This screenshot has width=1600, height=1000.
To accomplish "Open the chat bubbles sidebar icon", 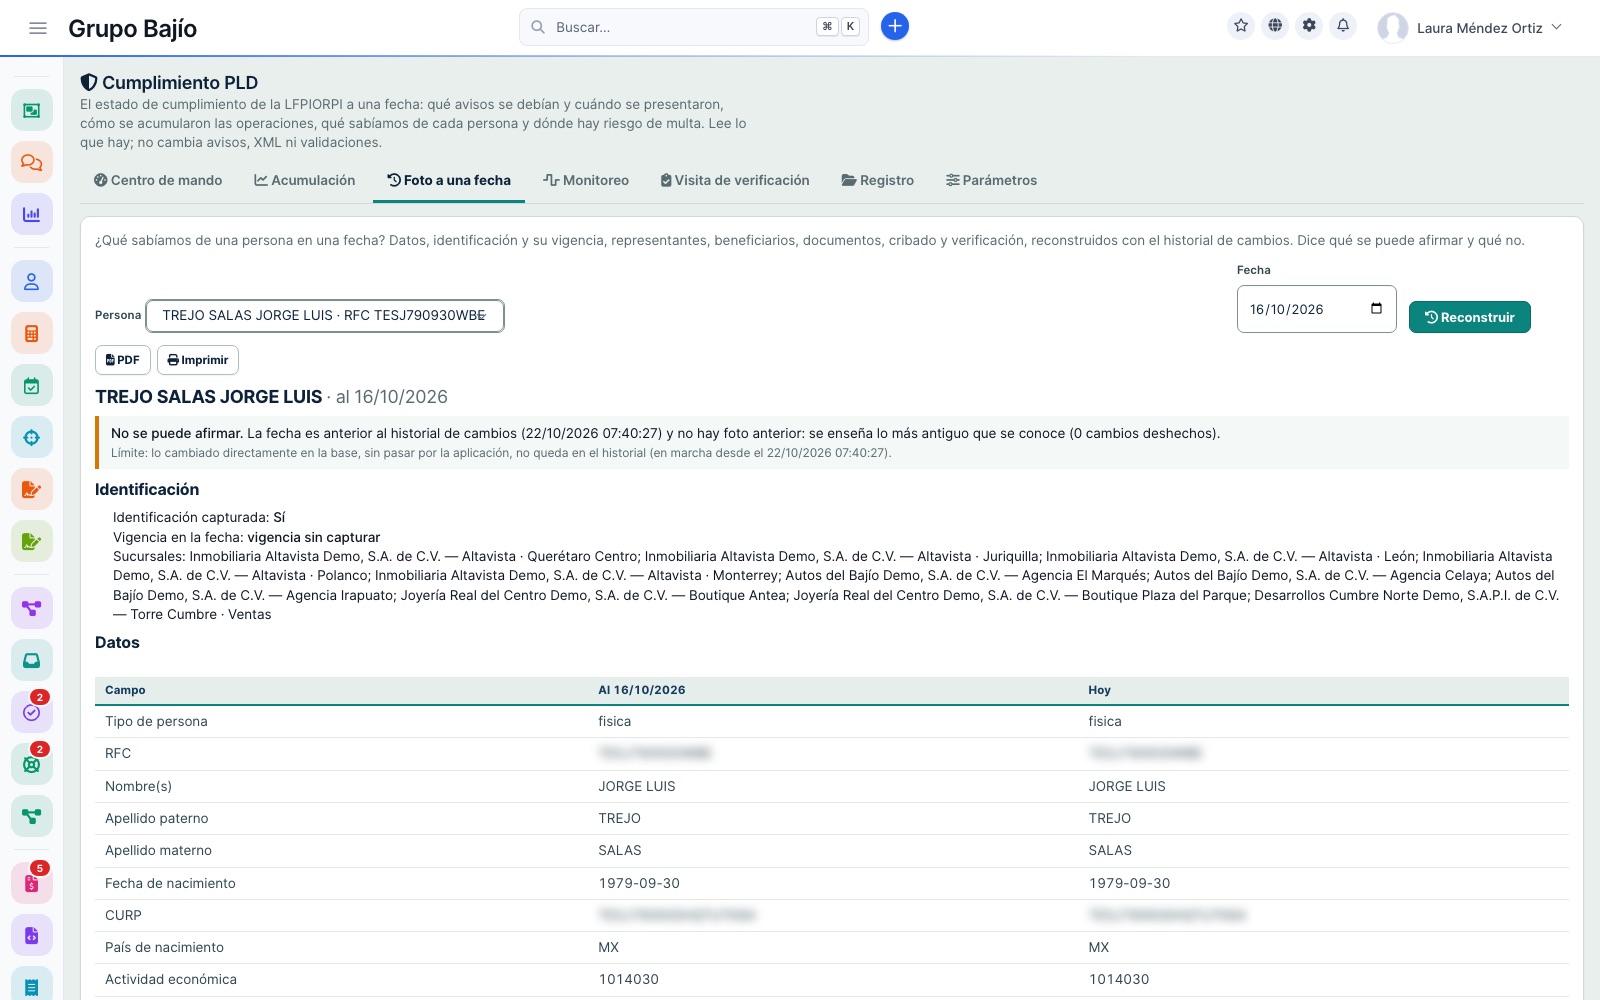I will 32,162.
